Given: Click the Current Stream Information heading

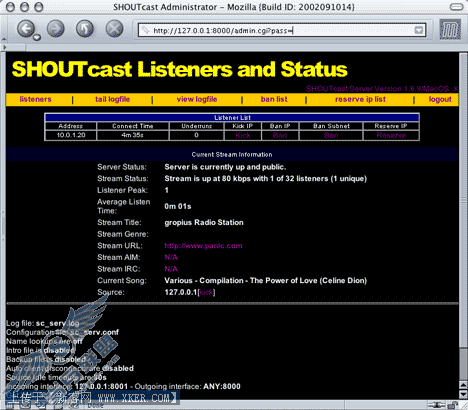Looking at the screenshot, I should coord(232,155).
